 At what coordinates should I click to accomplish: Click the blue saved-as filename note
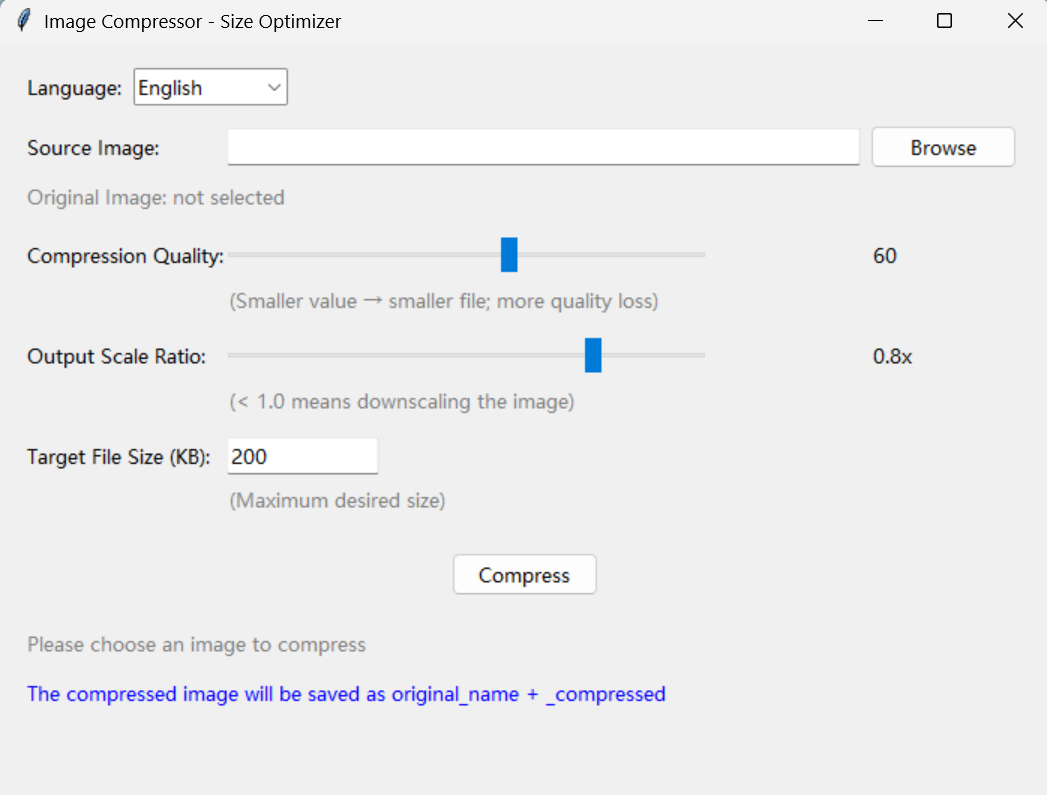coord(346,694)
